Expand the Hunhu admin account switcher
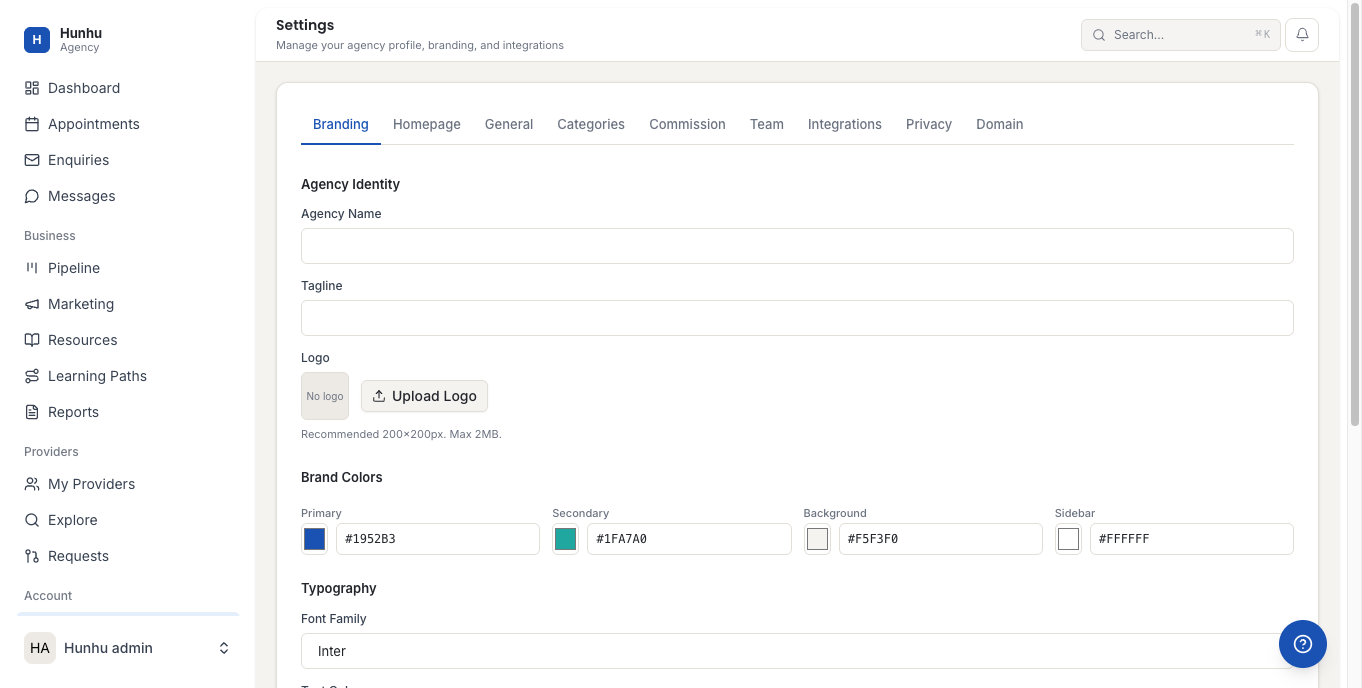The image size is (1362, 688). click(224, 648)
